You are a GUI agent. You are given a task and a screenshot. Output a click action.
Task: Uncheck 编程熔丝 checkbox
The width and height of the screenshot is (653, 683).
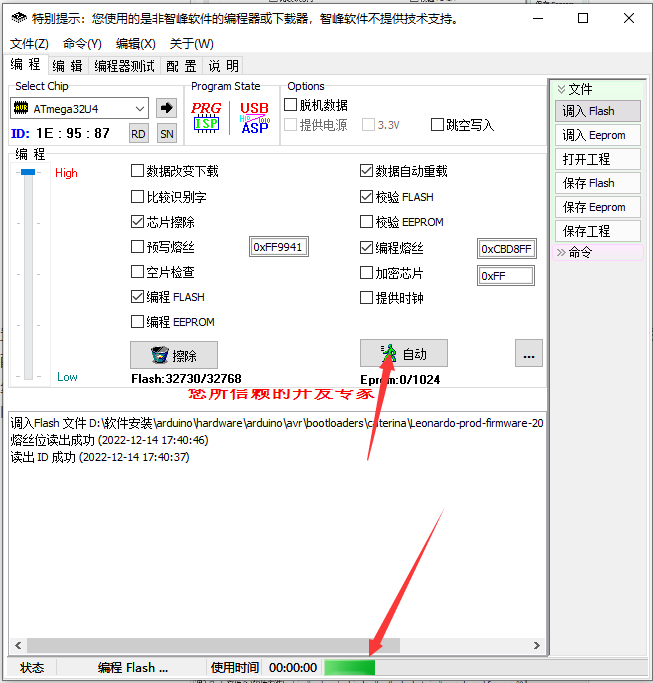366,247
